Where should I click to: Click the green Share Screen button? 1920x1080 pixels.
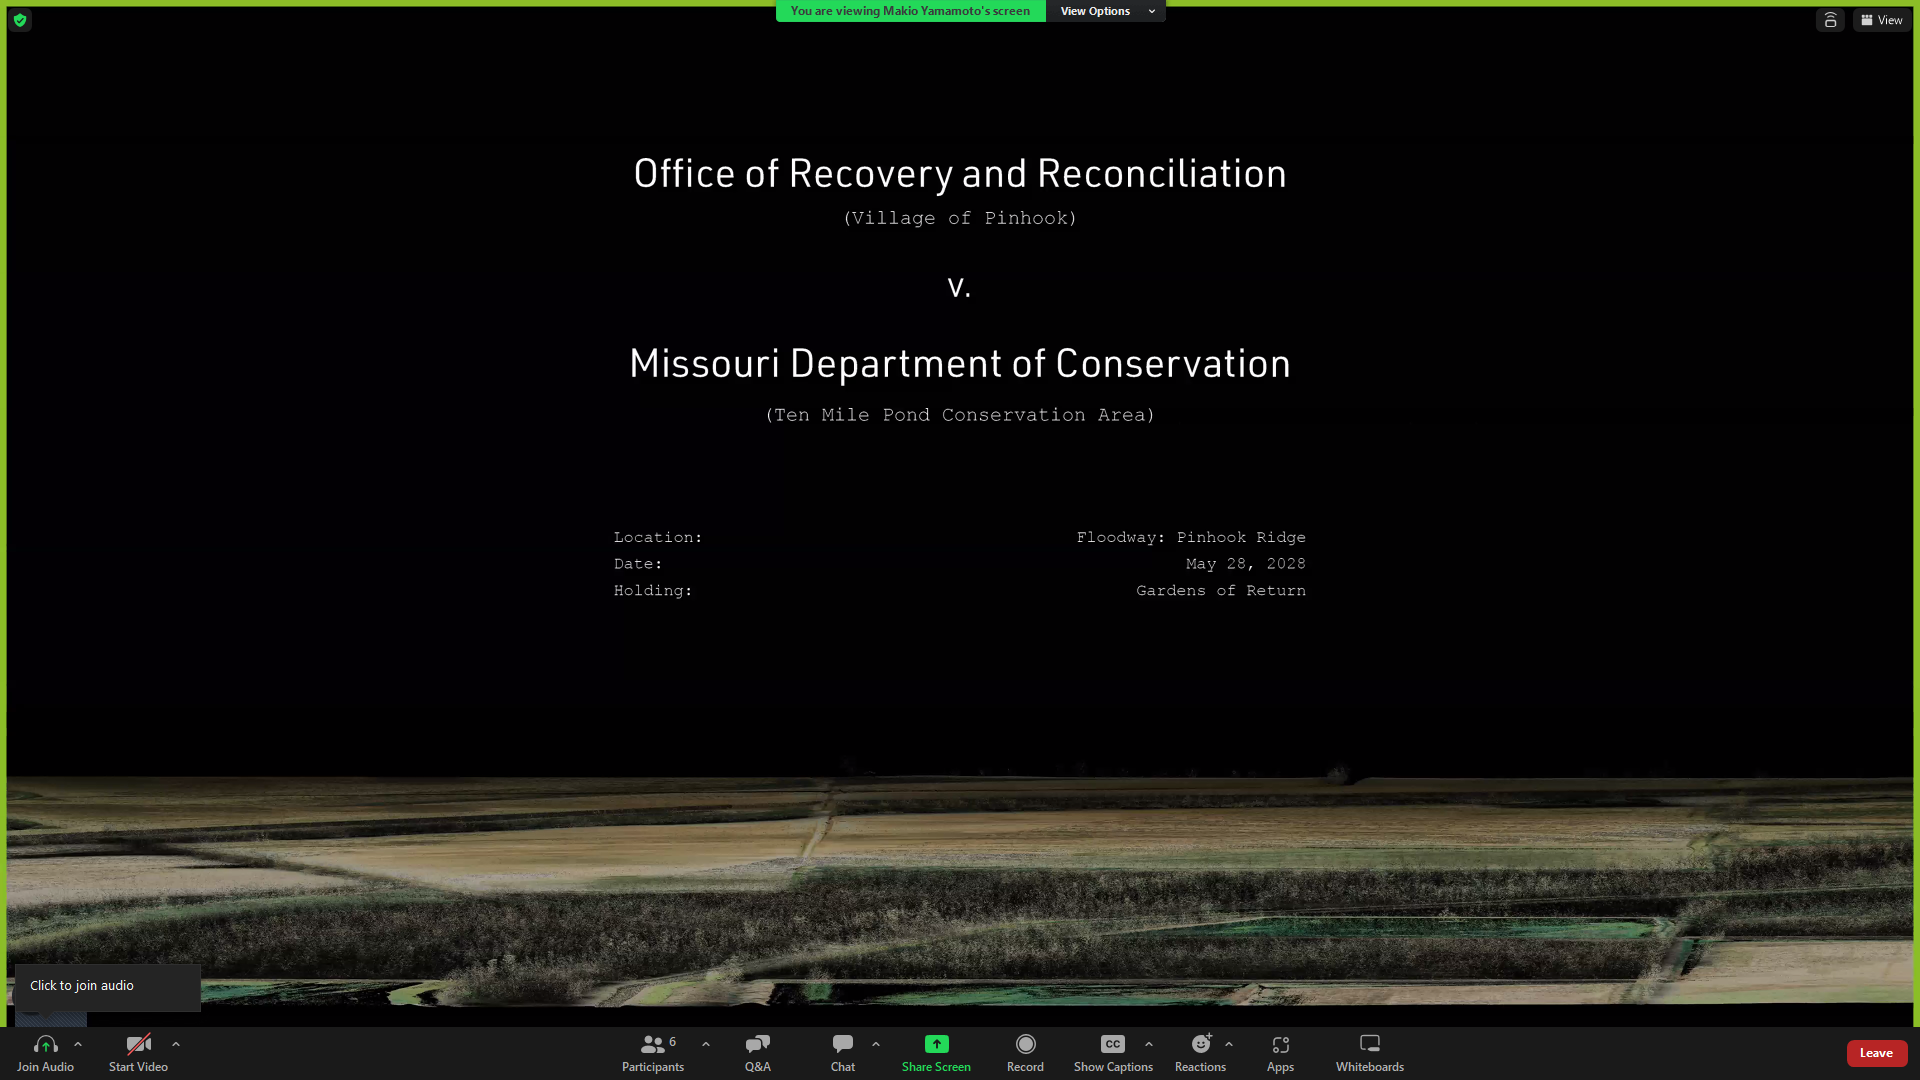tap(936, 1053)
